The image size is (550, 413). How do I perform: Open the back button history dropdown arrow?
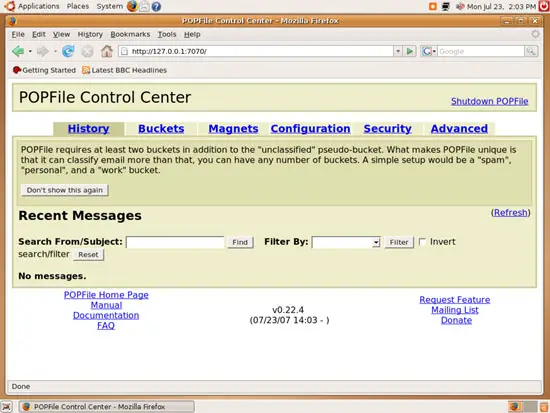30,52
